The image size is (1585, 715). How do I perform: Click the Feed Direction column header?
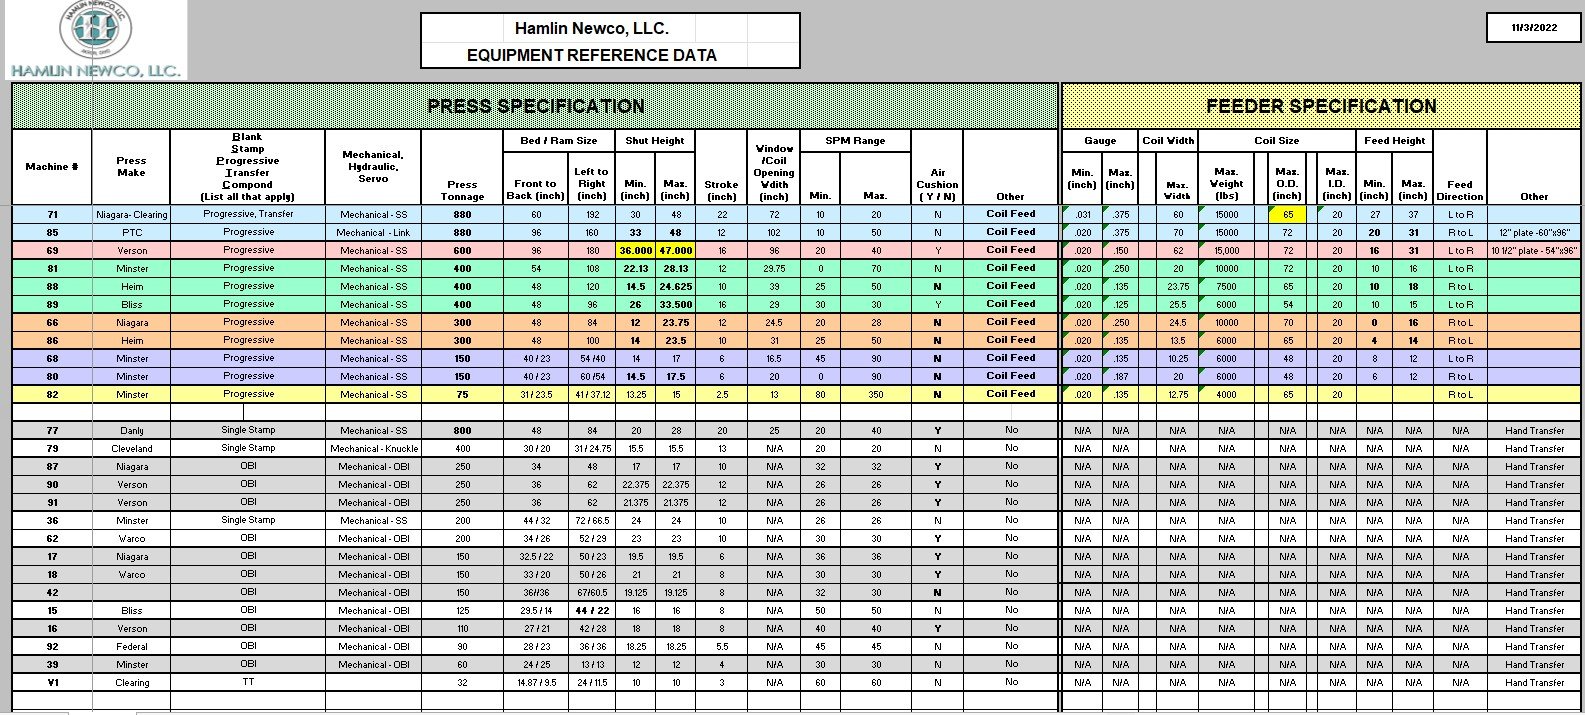(x=1459, y=190)
